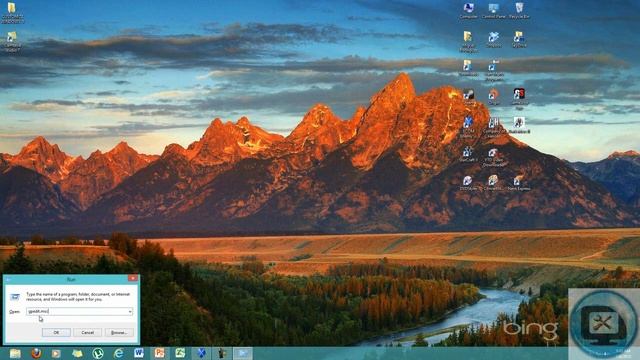
Task: Expand the Open field dropdown arrow
Action: click(x=130, y=311)
